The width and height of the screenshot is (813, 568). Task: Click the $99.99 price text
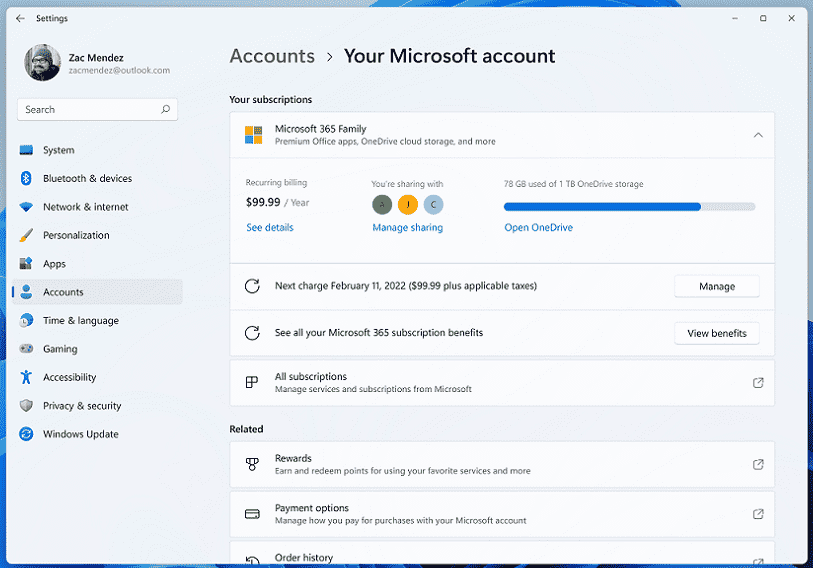point(263,202)
